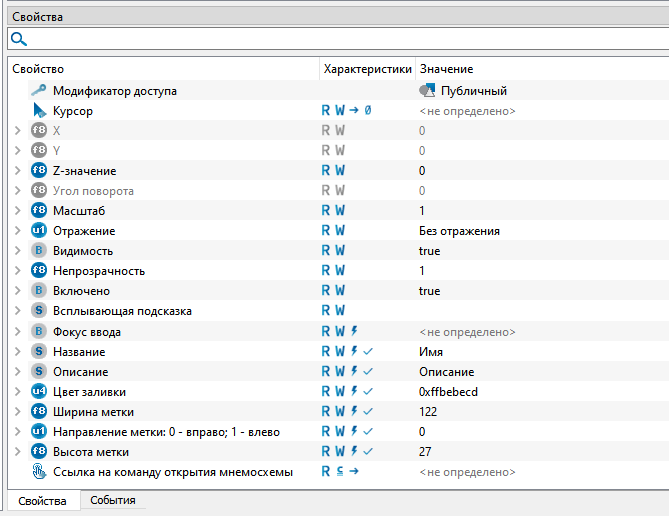
Task: Click the f8 icon beside Z-значение
Action: tap(39, 171)
